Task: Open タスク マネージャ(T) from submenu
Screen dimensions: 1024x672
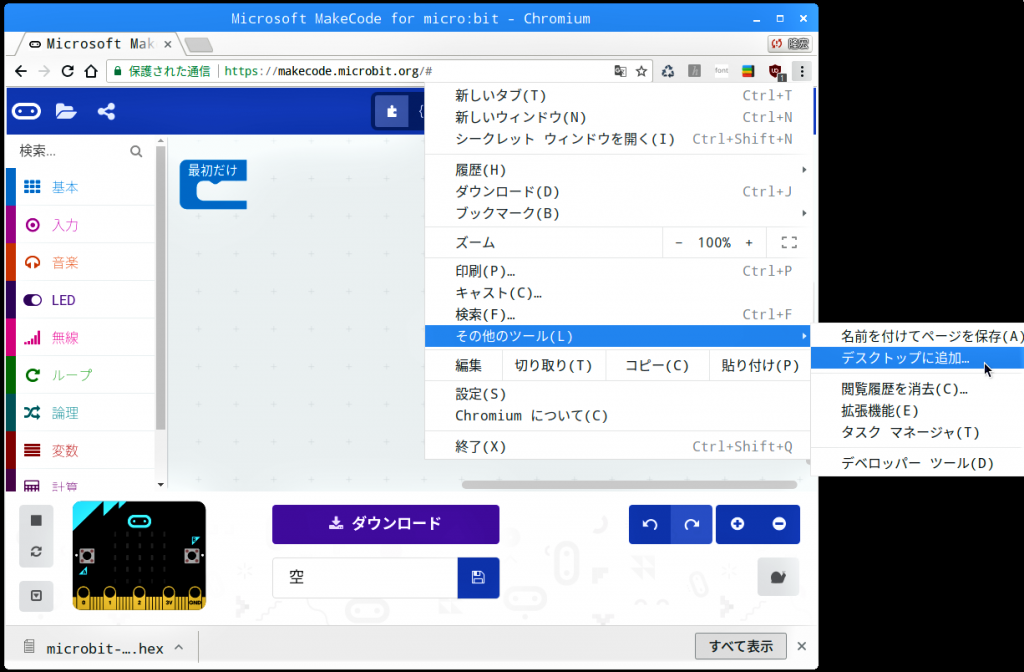Action: click(x=917, y=432)
